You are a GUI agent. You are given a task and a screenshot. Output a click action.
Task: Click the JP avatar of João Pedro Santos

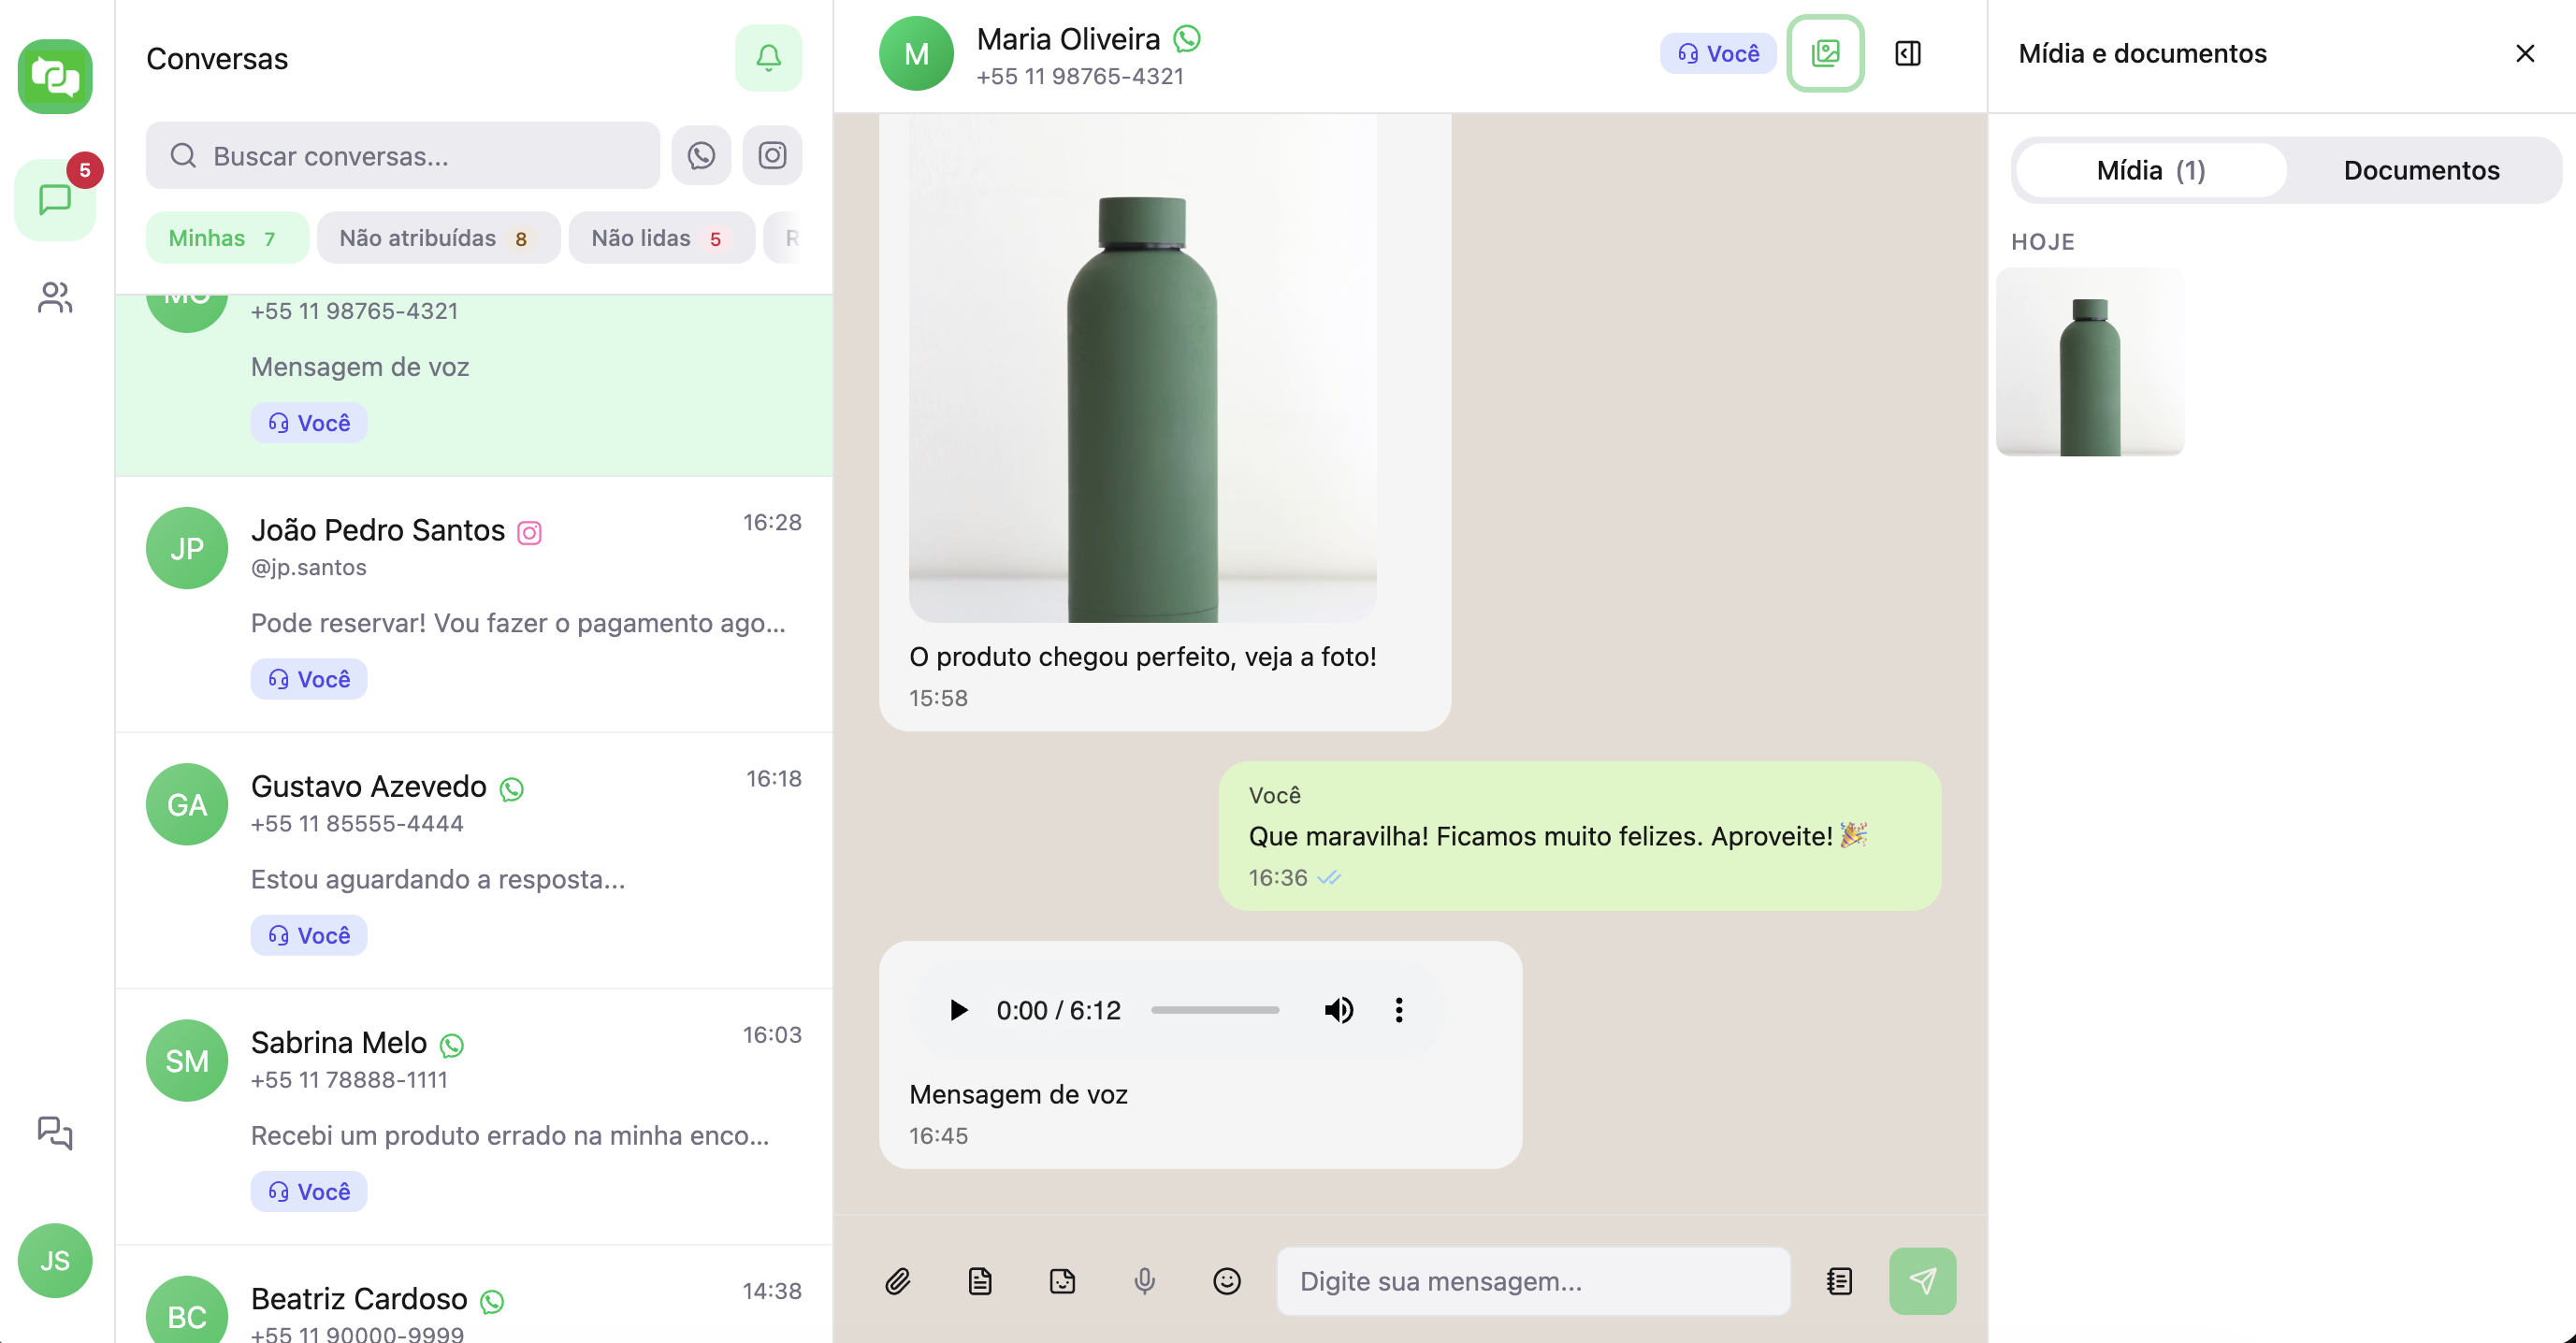(x=187, y=548)
